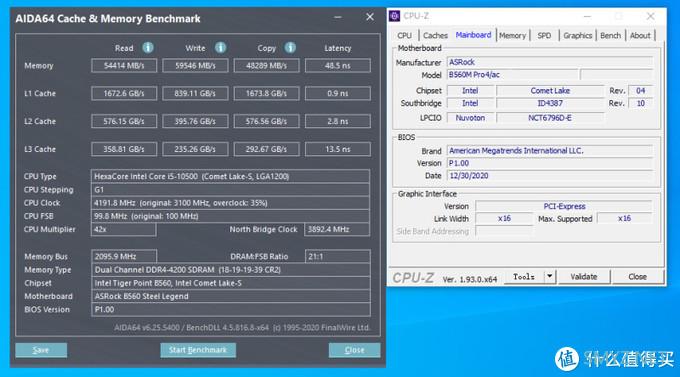
Task: Click the Start Benchmark button
Action: (x=198, y=350)
